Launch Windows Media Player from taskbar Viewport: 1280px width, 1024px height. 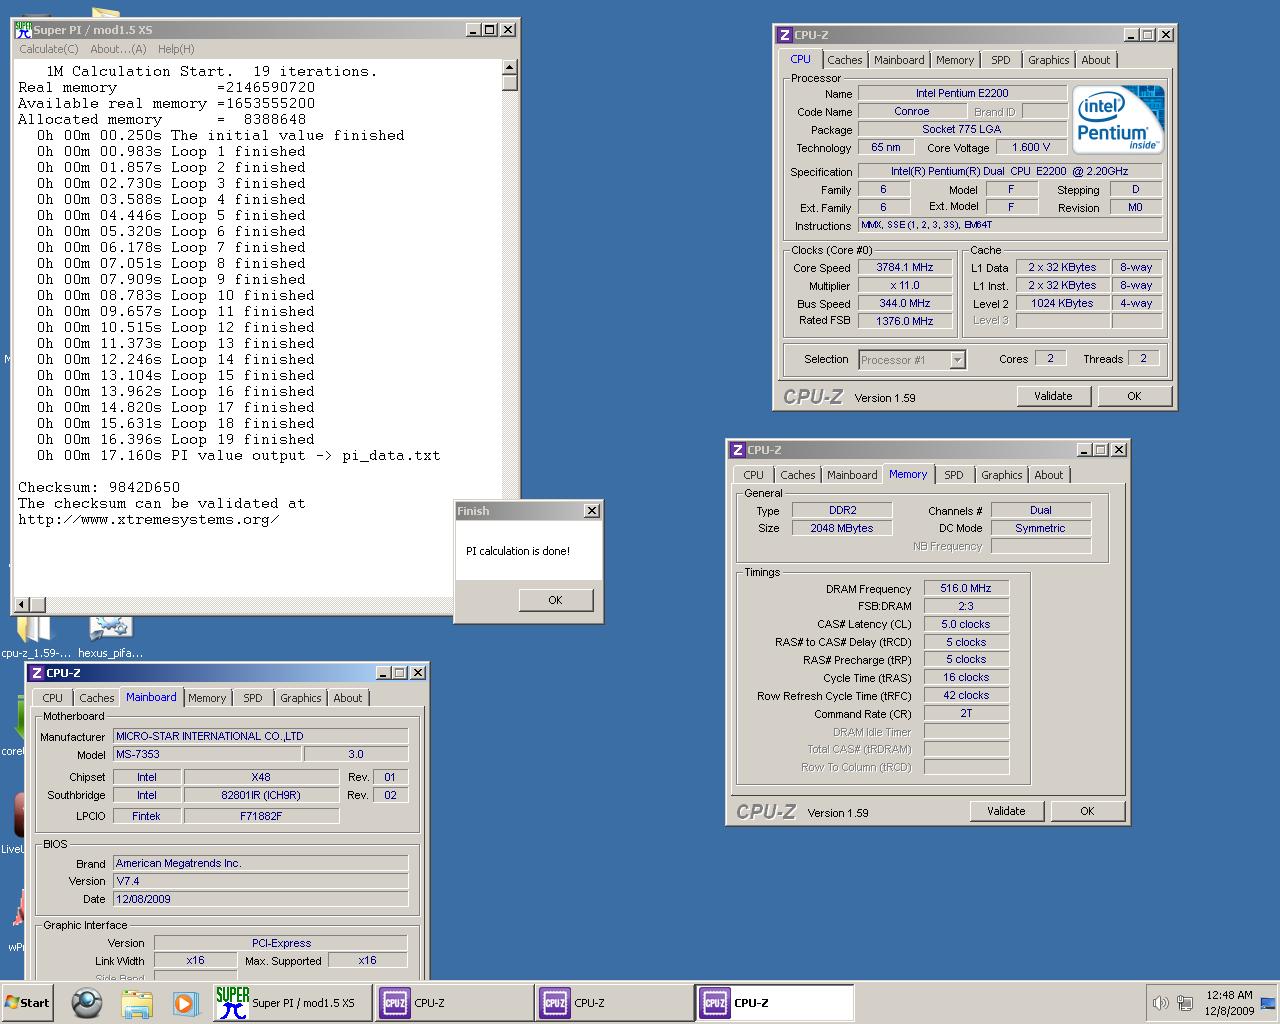pyautogui.click(x=185, y=1002)
